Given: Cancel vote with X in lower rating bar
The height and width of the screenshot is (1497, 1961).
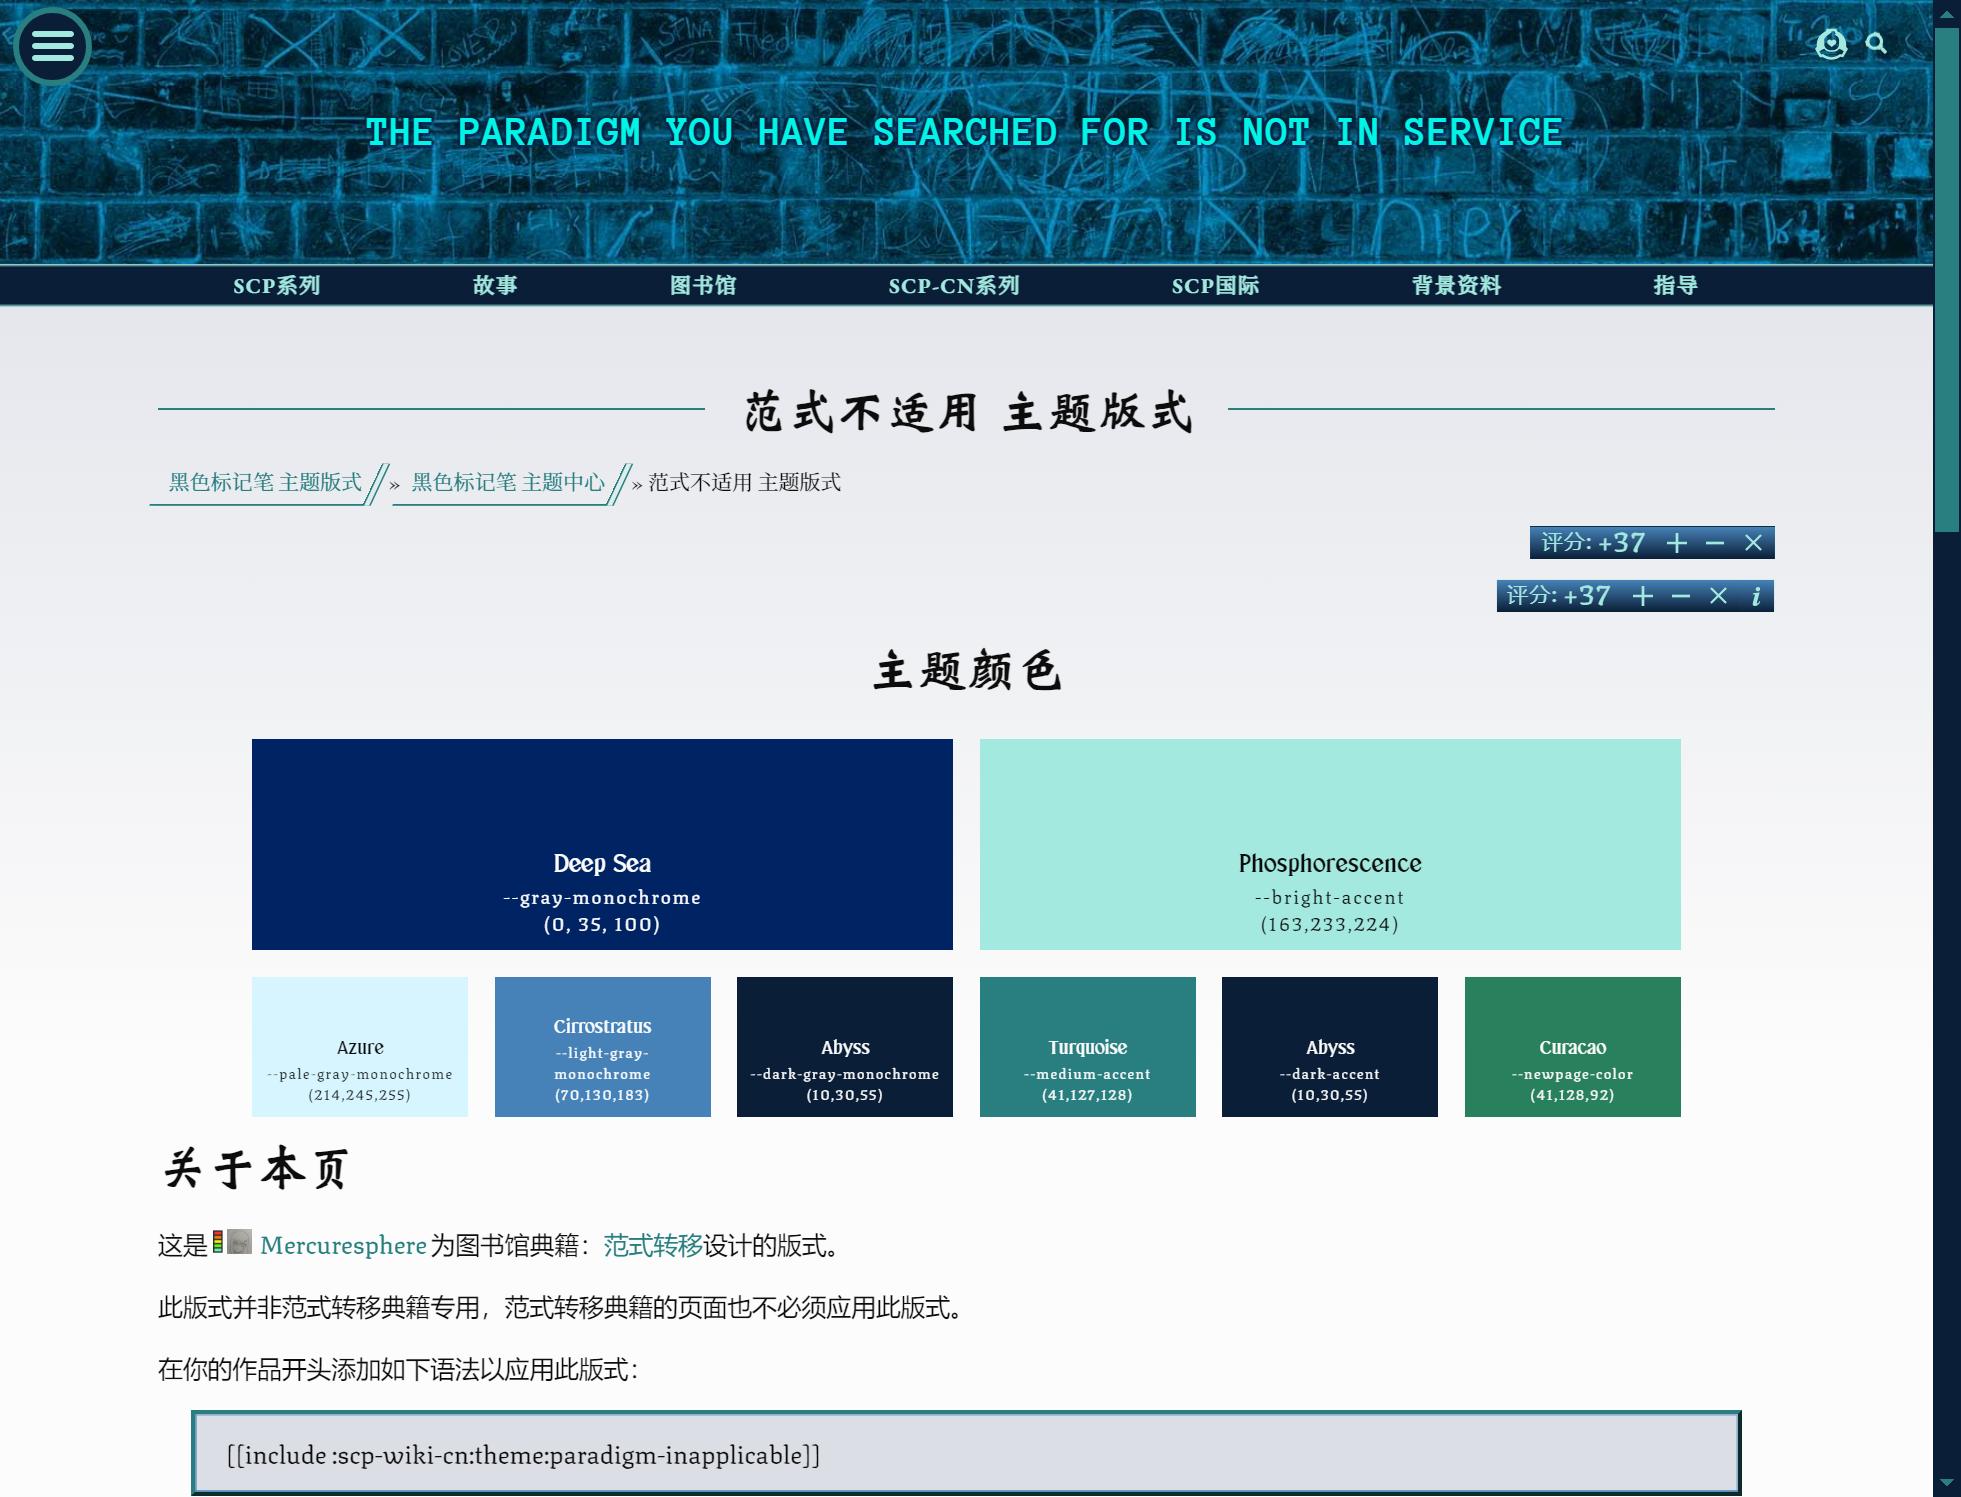Looking at the screenshot, I should pyautogui.click(x=1718, y=597).
